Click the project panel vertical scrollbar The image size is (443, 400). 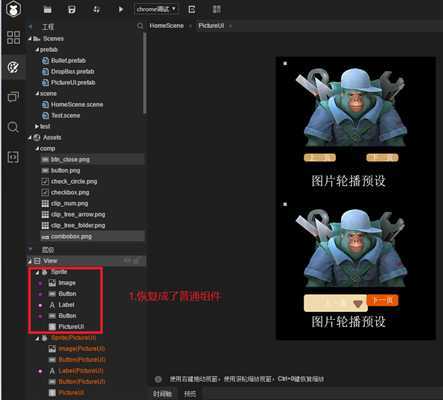[x=145, y=73]
